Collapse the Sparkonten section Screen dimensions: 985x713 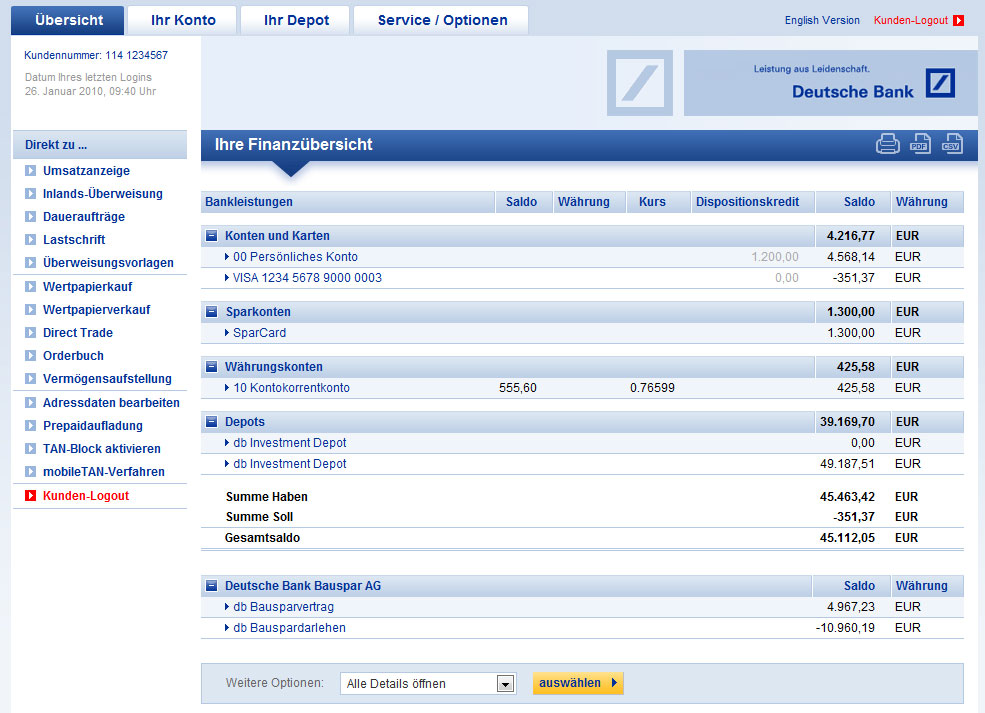[212, 312]
